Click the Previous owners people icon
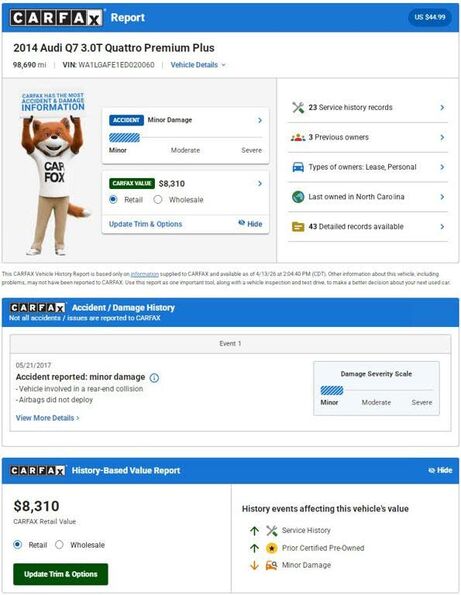Image resolution: width=461 pixels, height=595 pixels. [298, 137]
